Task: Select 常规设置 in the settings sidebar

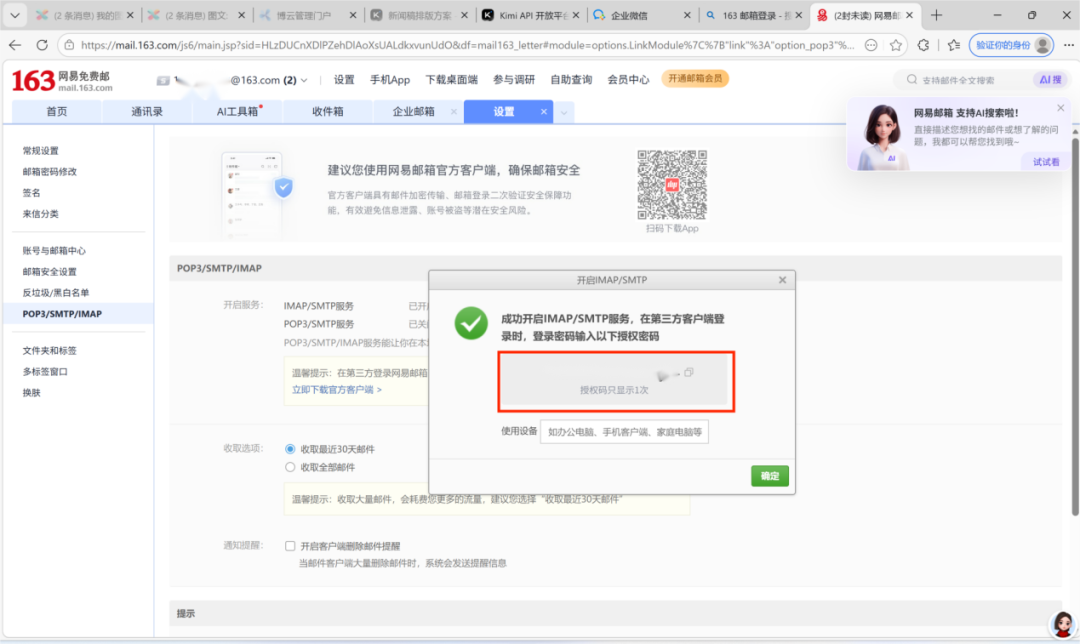Action: point(41,151)
